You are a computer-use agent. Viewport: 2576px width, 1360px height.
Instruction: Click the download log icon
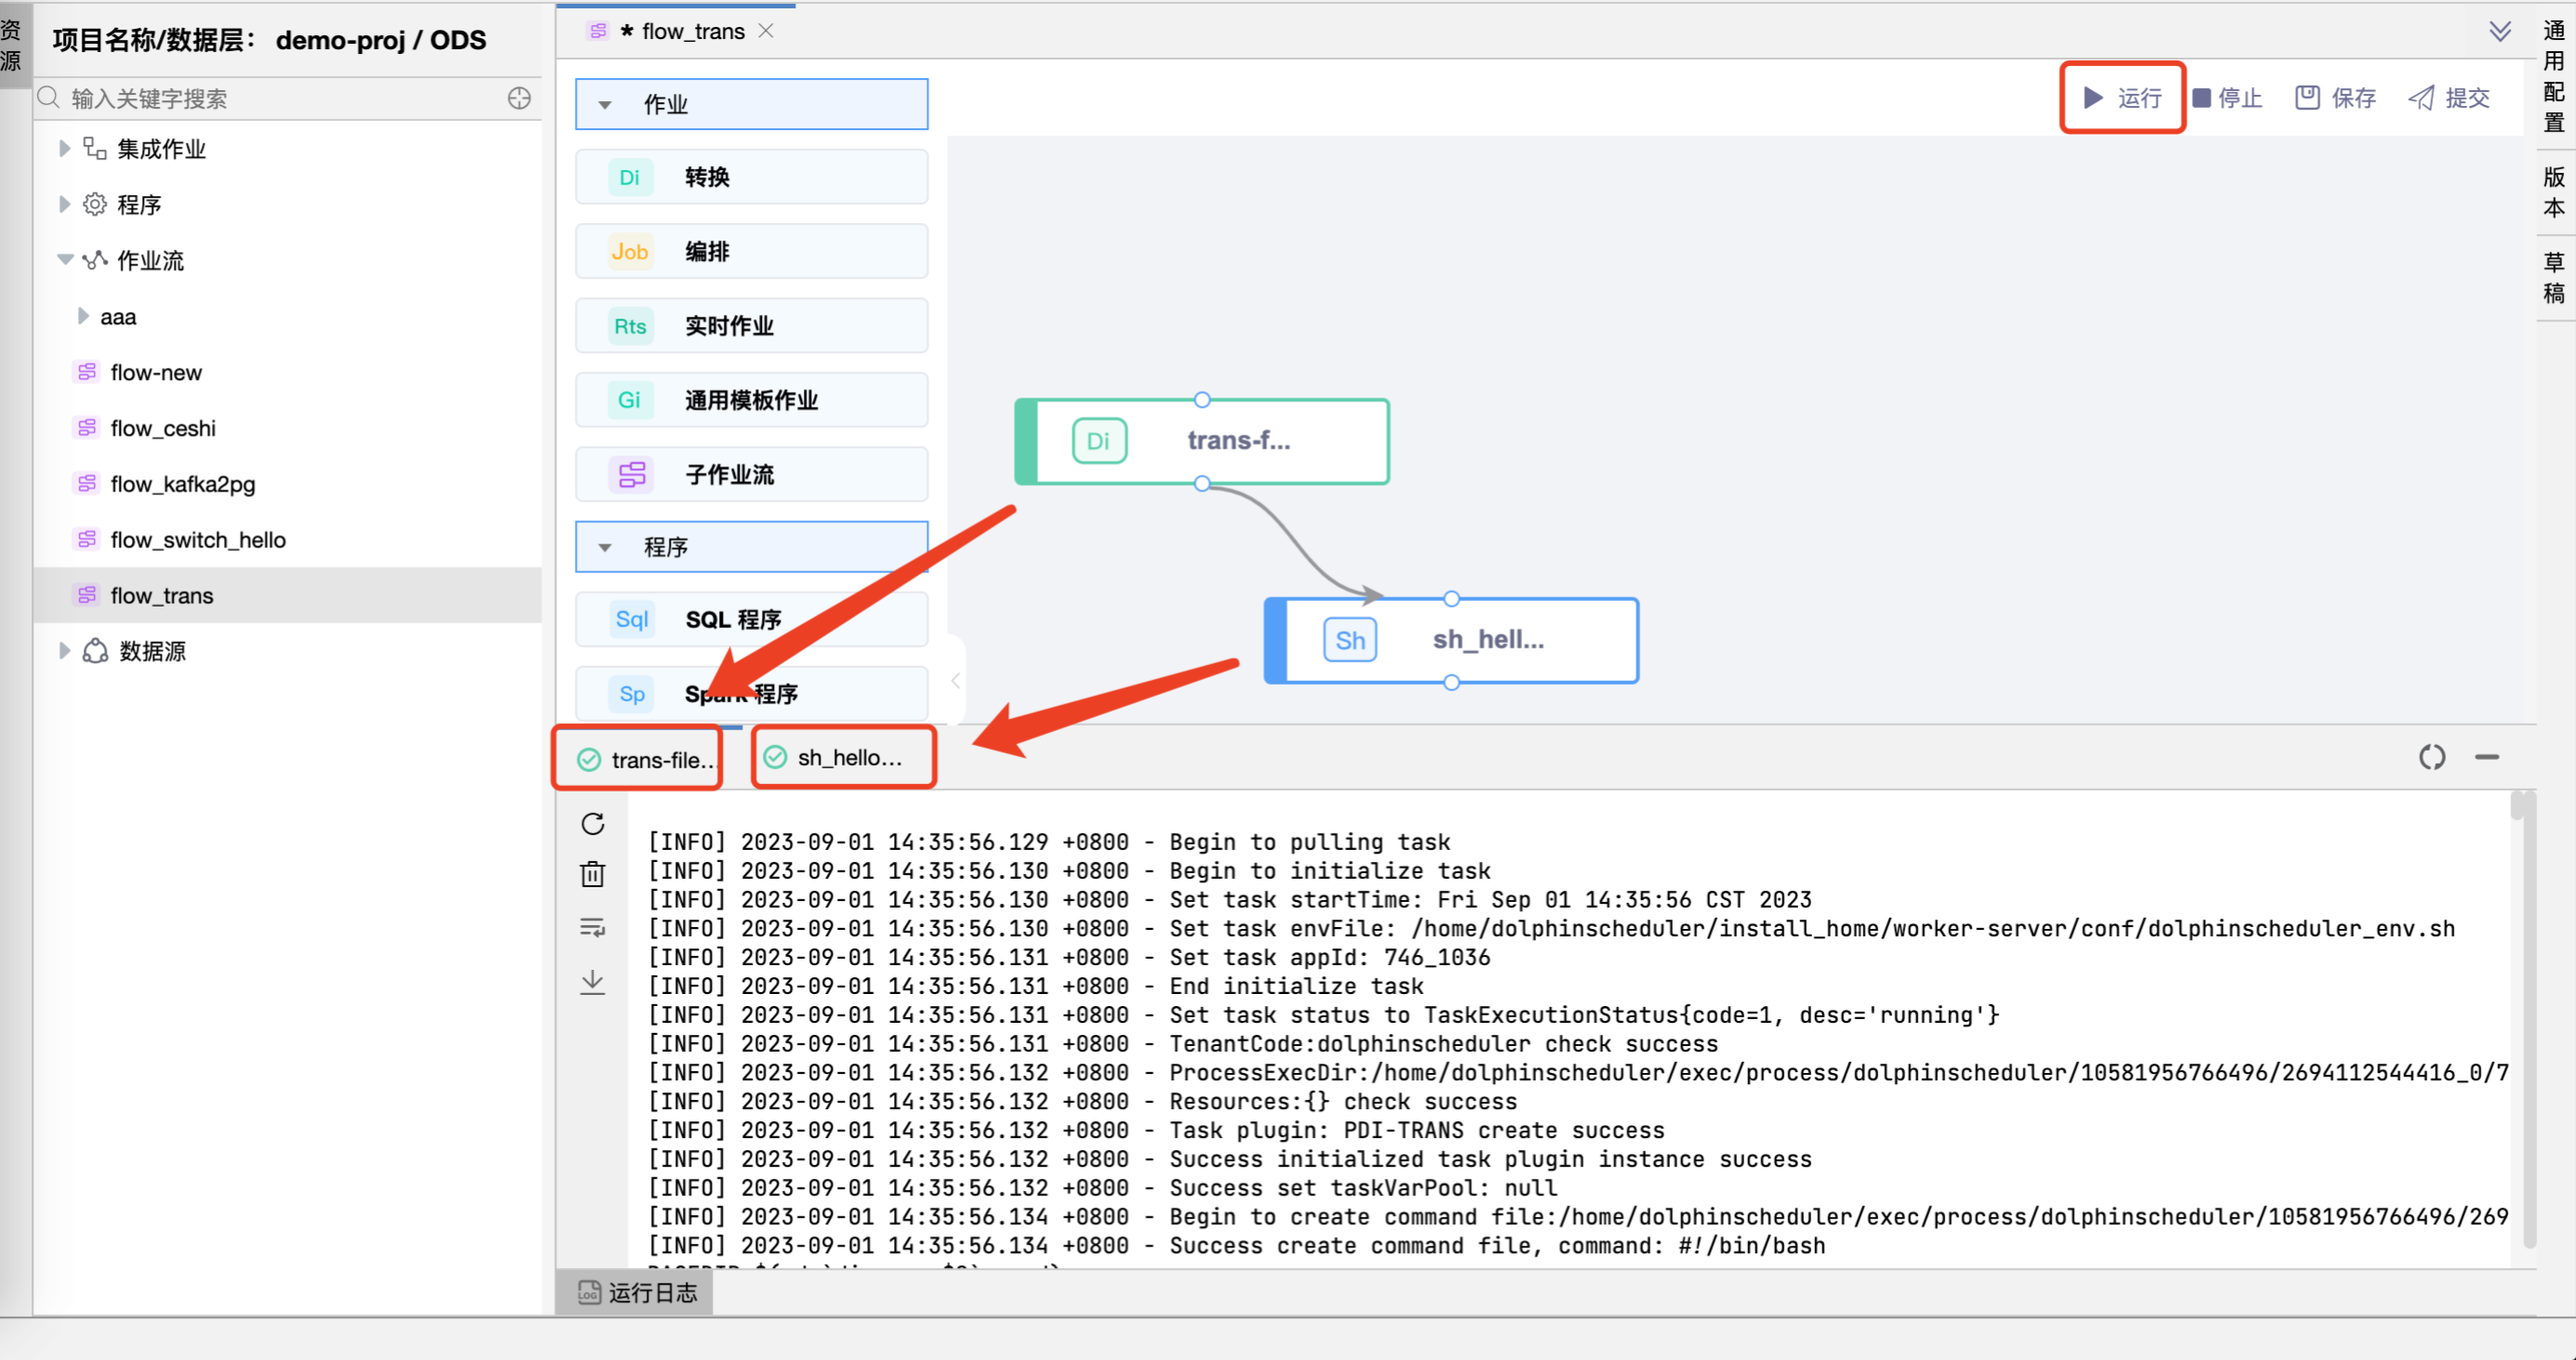click(x=593, y=982)
